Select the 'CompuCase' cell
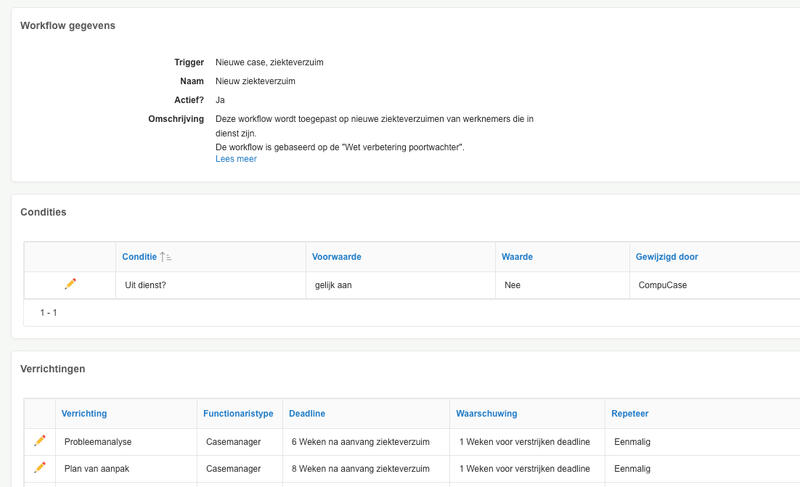Viewport: 800px width, 487px height. [x=714, y=285]
